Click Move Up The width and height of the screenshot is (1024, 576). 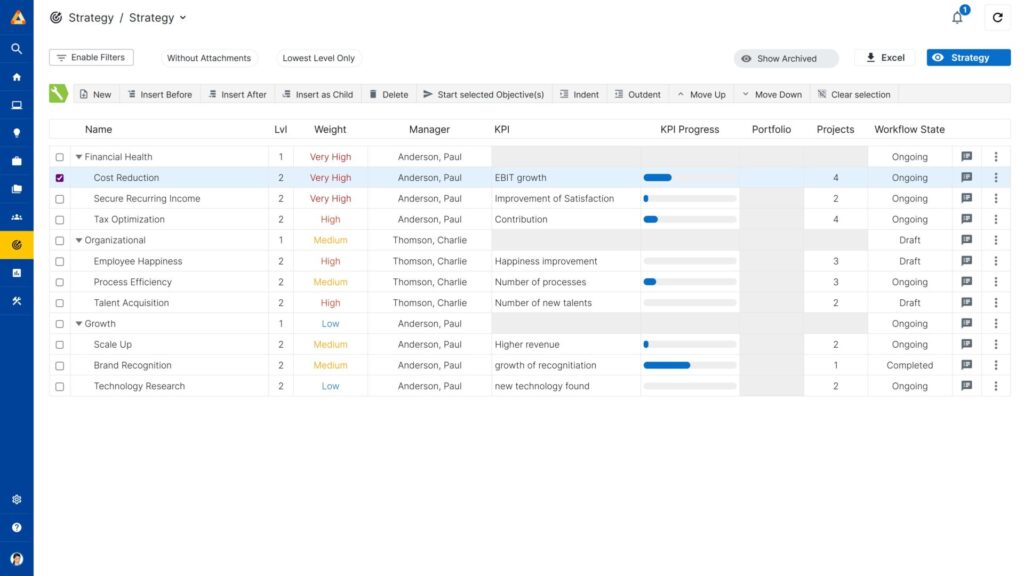[701, 94]
